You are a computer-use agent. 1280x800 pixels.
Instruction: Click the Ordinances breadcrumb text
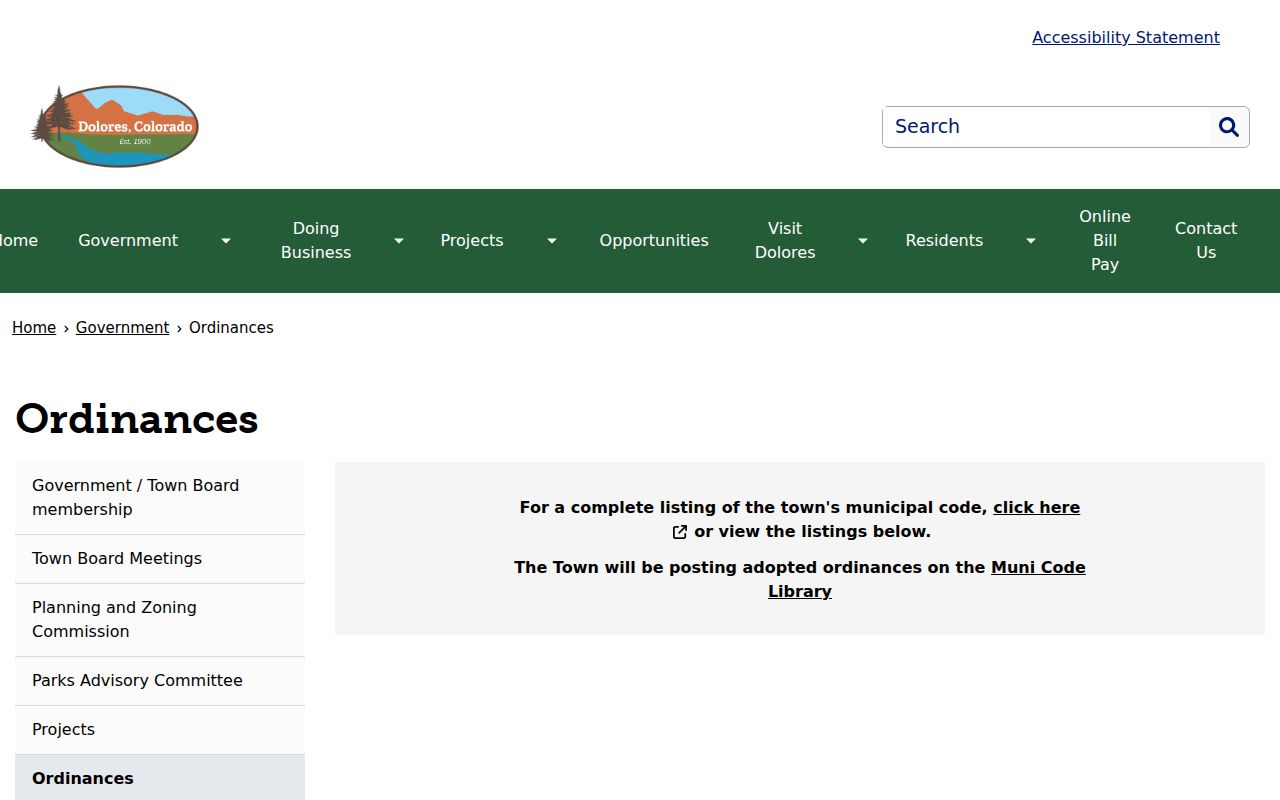[231, 328]
